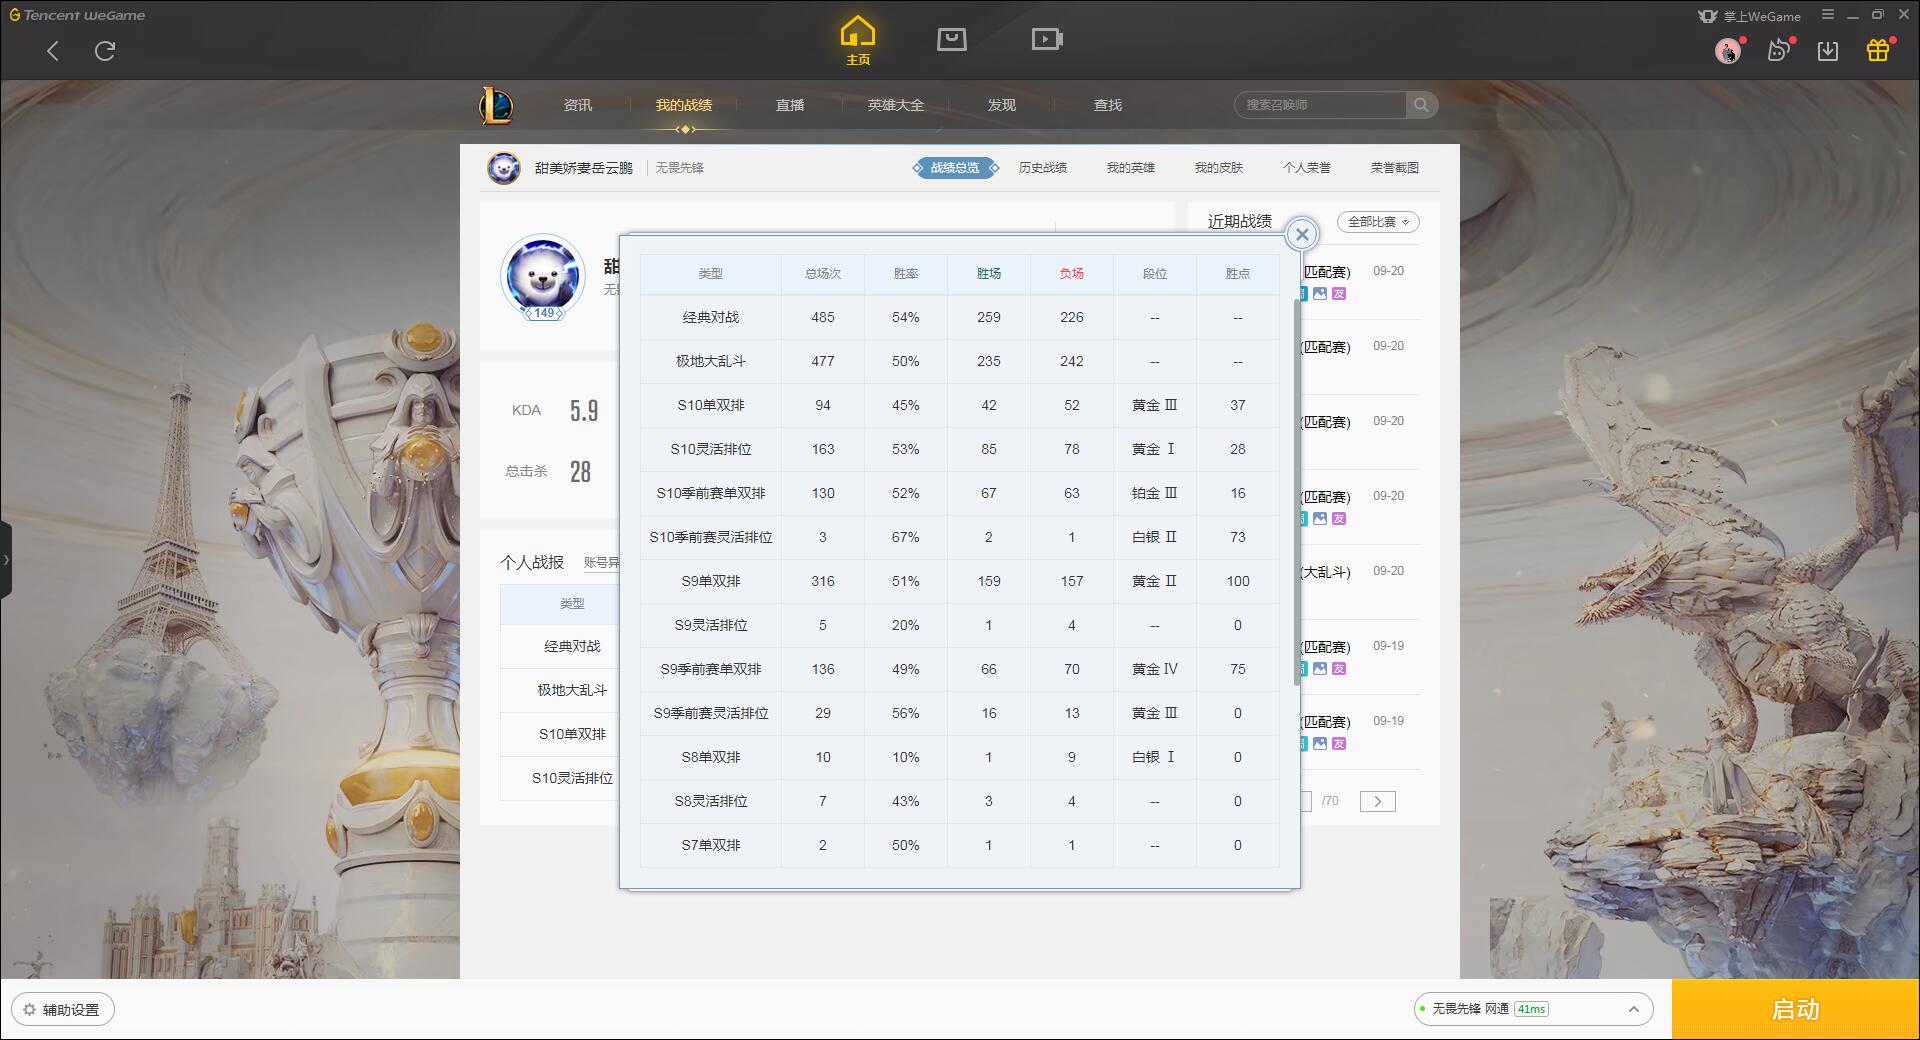Switch to the 英雄大全 tab

pyautogui.click(x=896, y=105)
